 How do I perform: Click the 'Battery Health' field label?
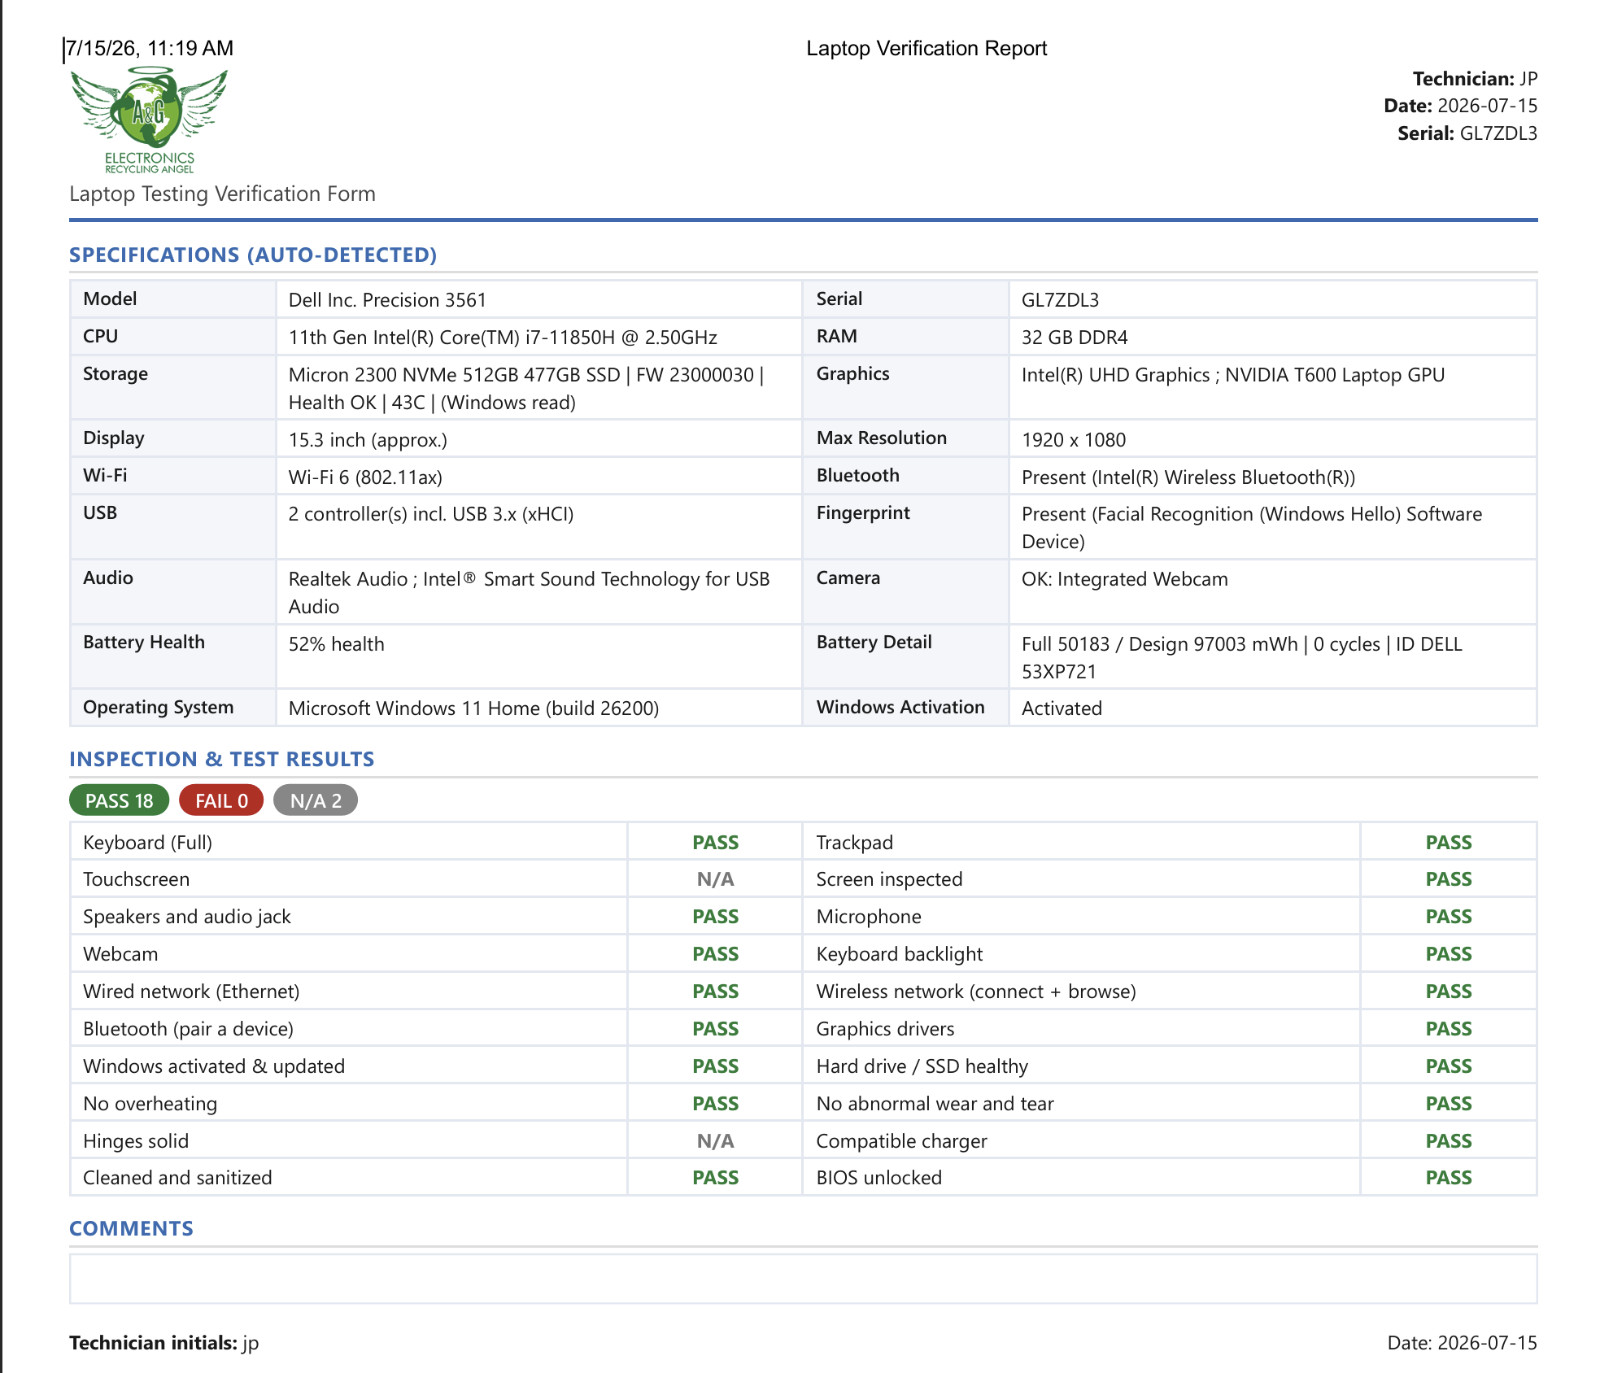pyautogui.click(x=143, y=642)
